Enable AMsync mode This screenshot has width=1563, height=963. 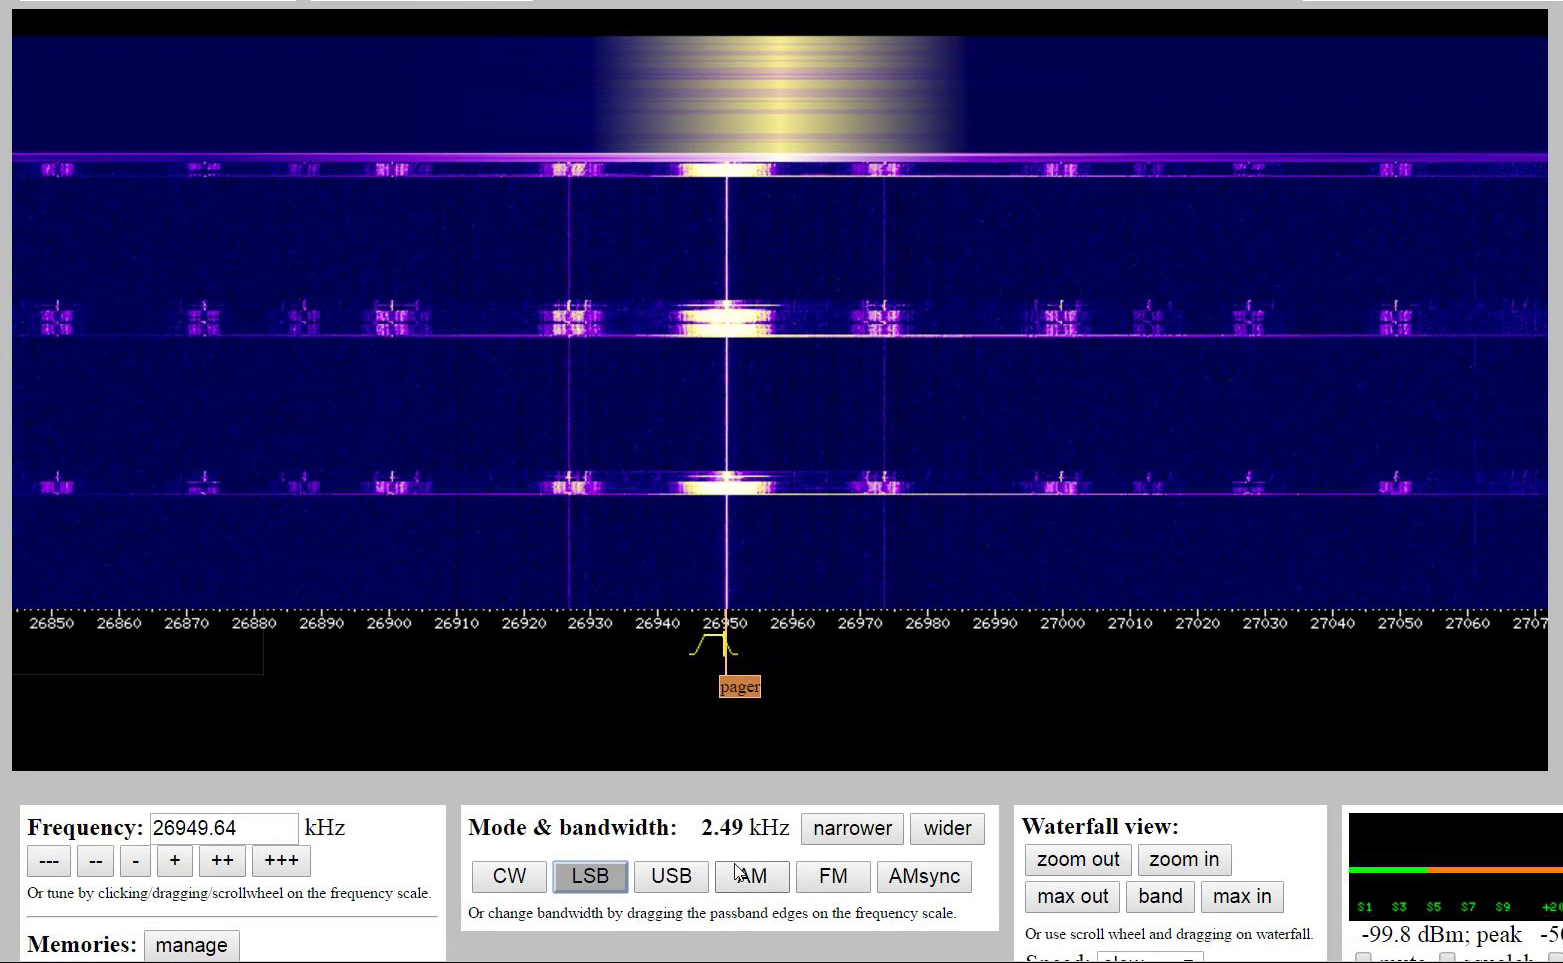924,876
